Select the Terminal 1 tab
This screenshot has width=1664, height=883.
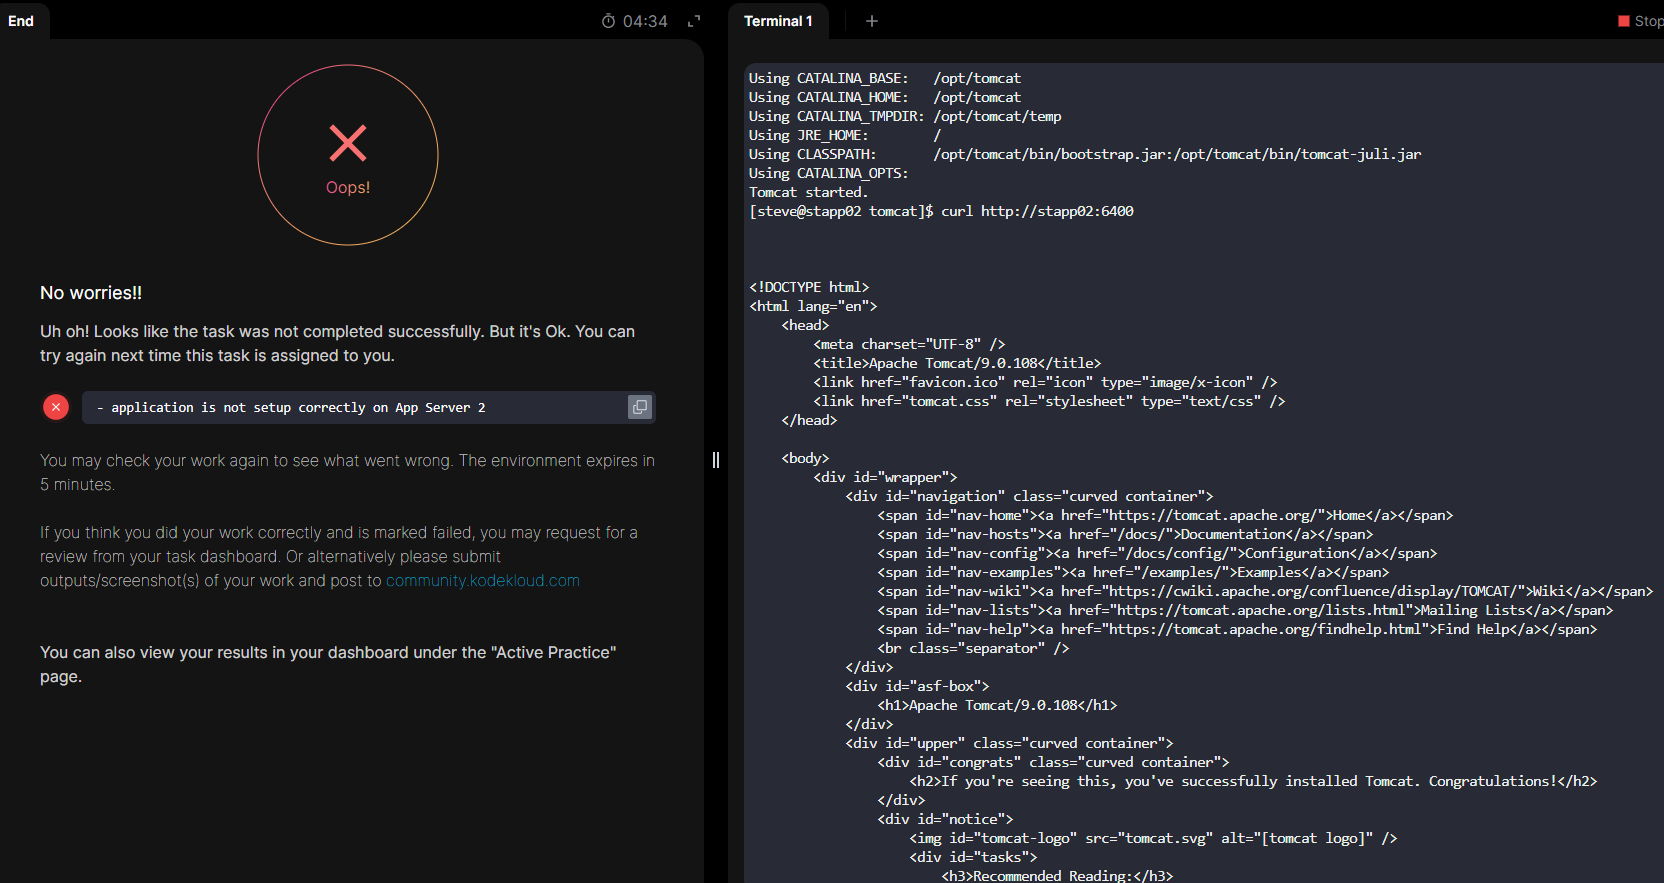click(778, 21)
